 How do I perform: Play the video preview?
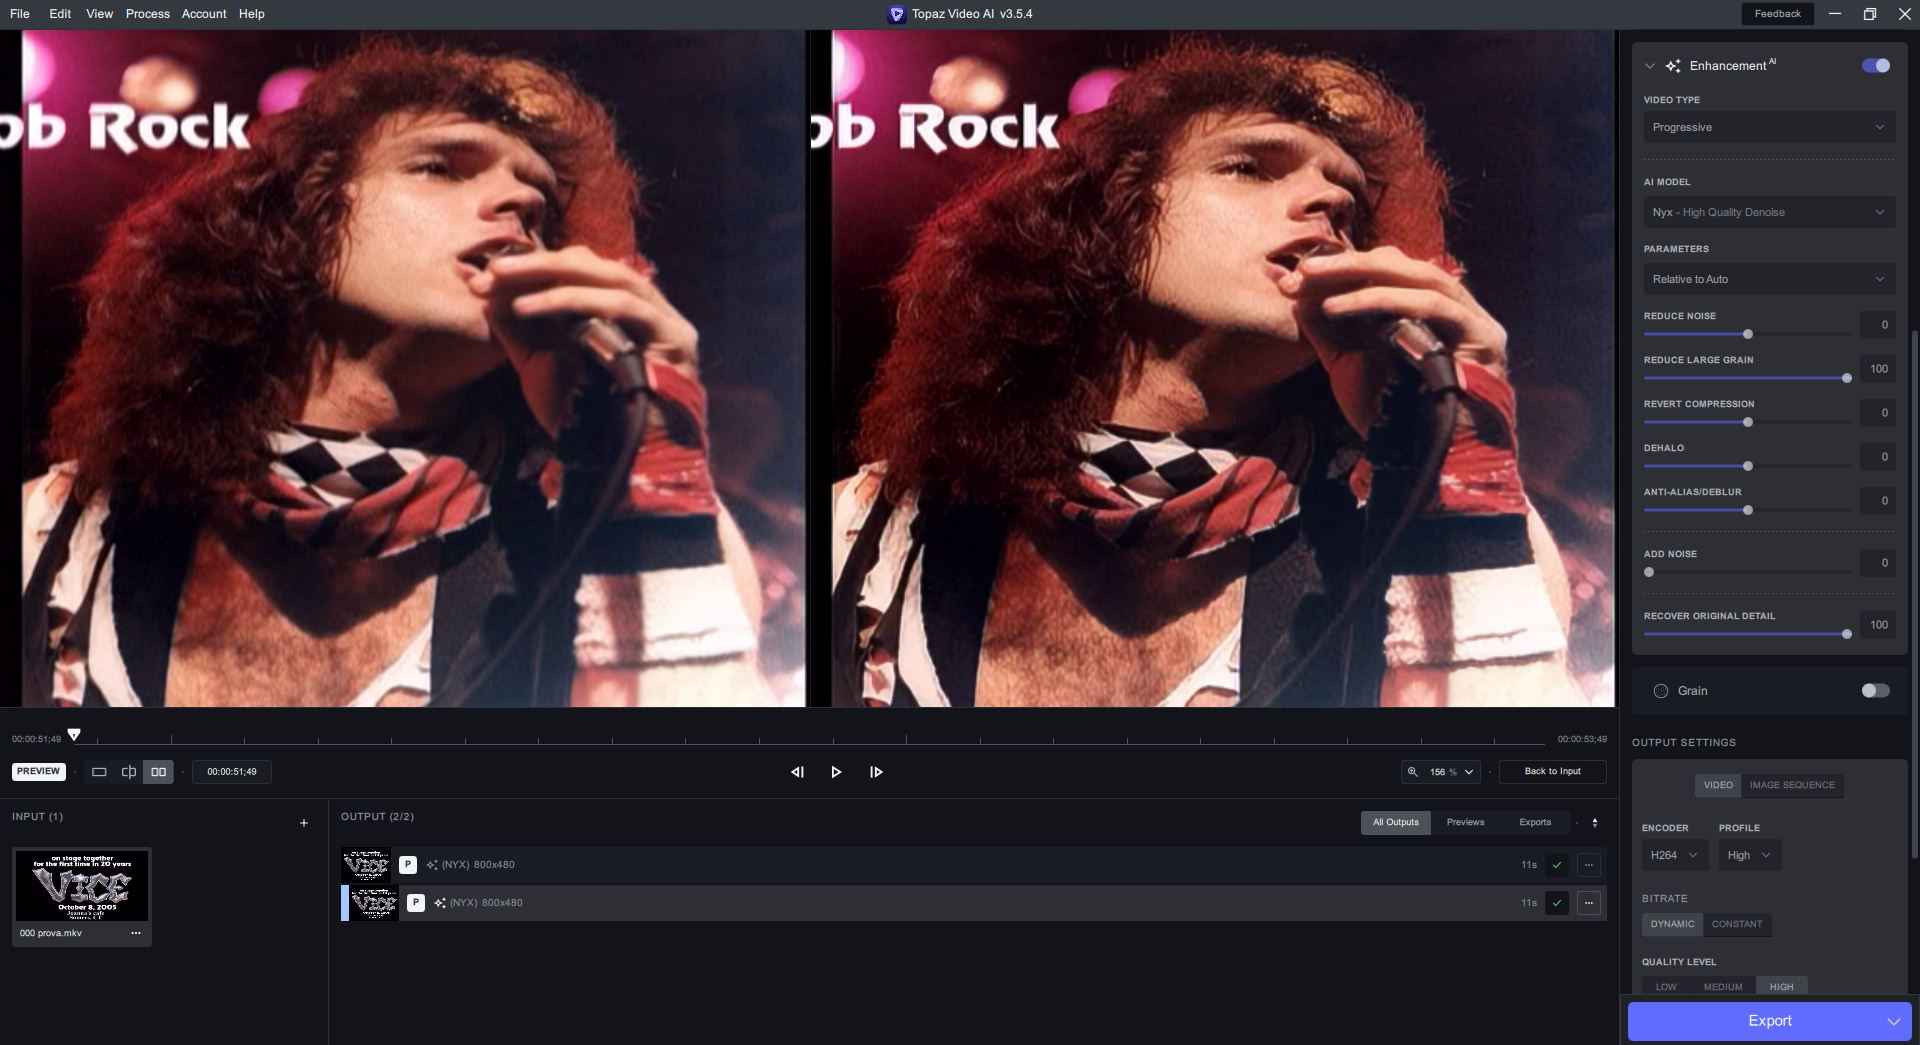[x=836, y=772]
